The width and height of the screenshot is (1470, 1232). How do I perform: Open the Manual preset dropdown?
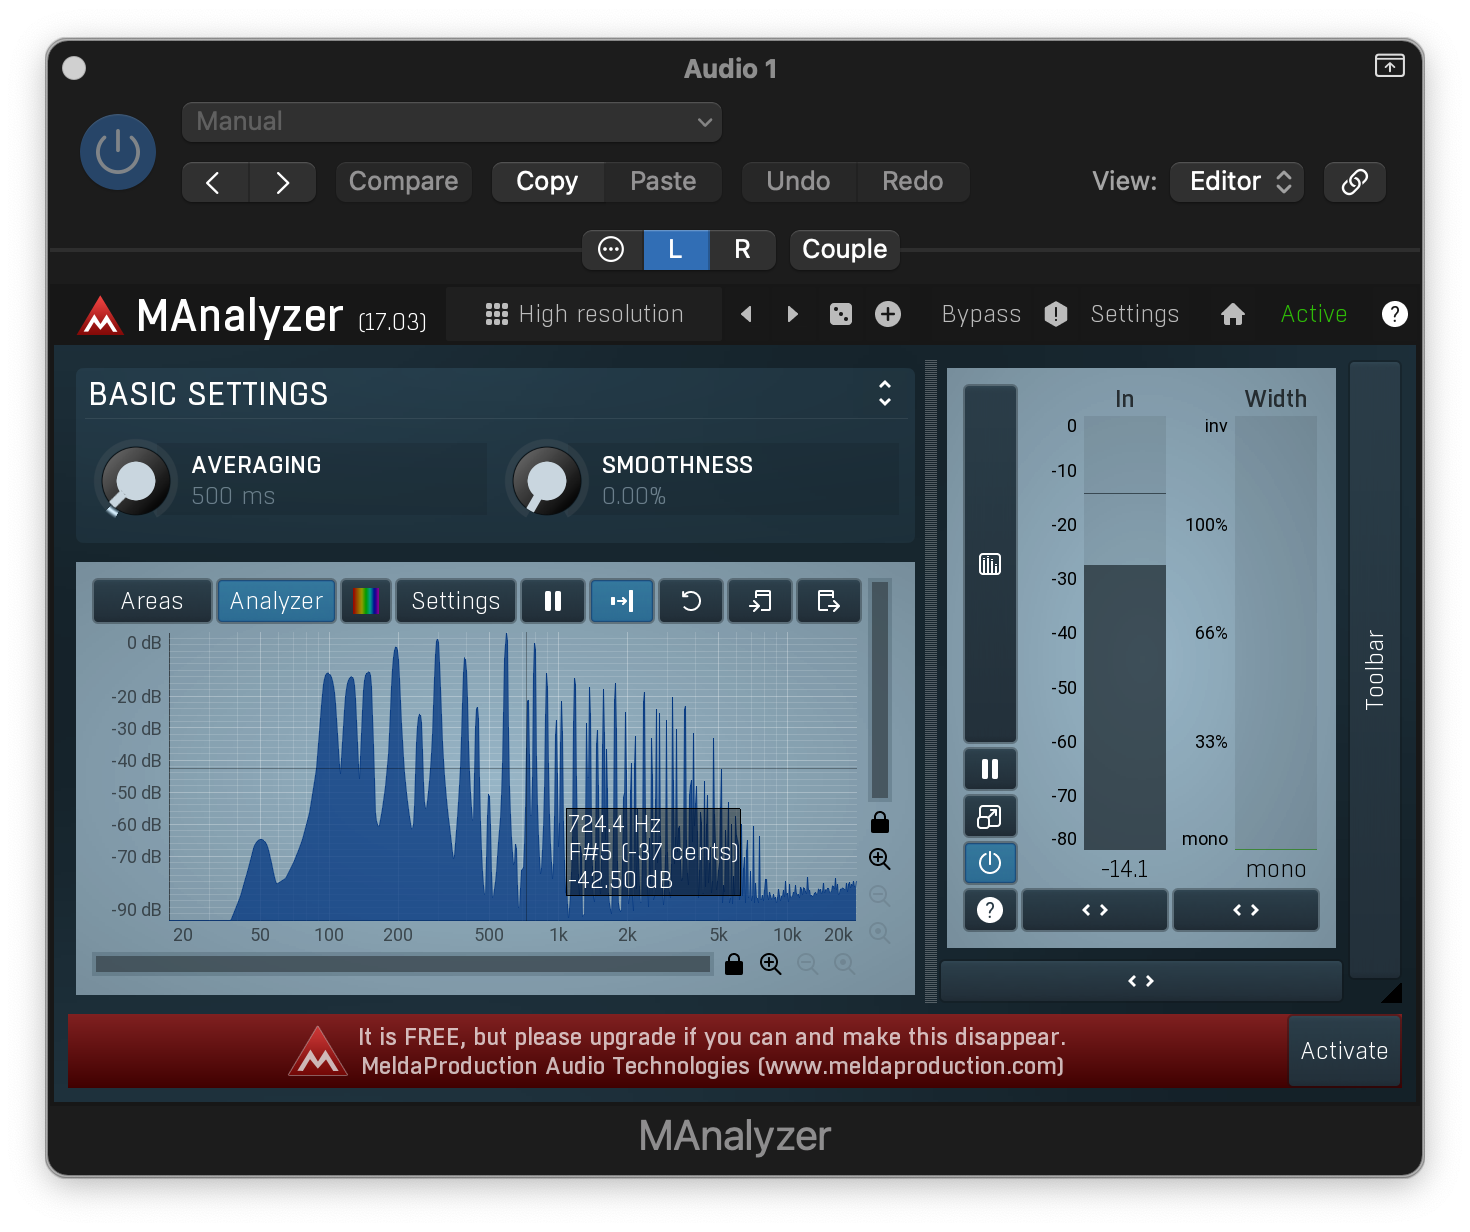pos(452,122)
